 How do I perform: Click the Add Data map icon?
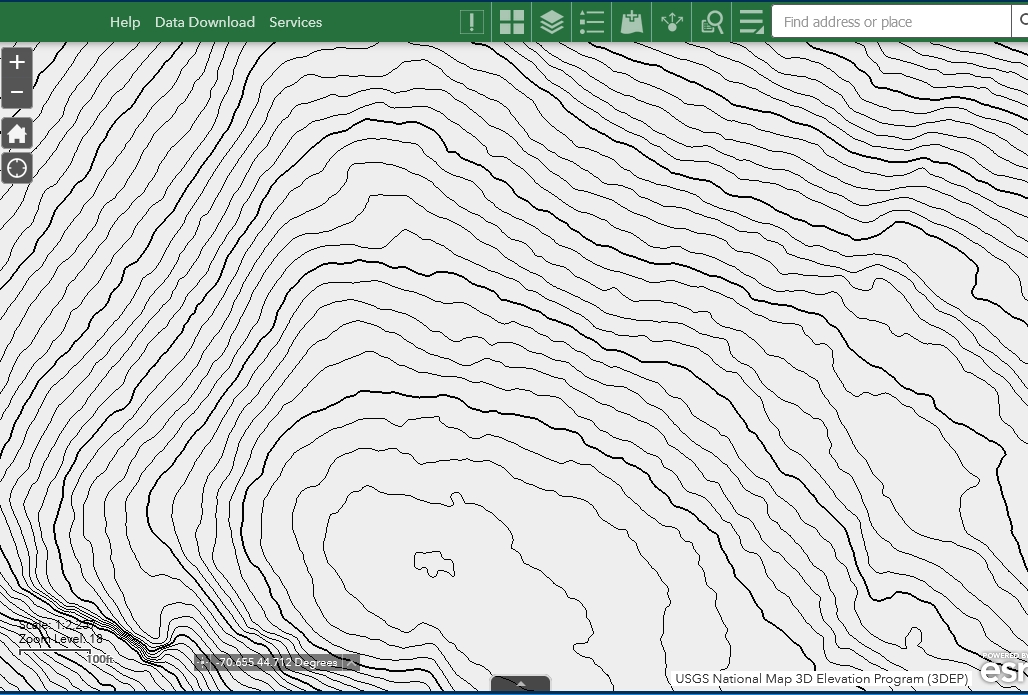tap(631, 22)
